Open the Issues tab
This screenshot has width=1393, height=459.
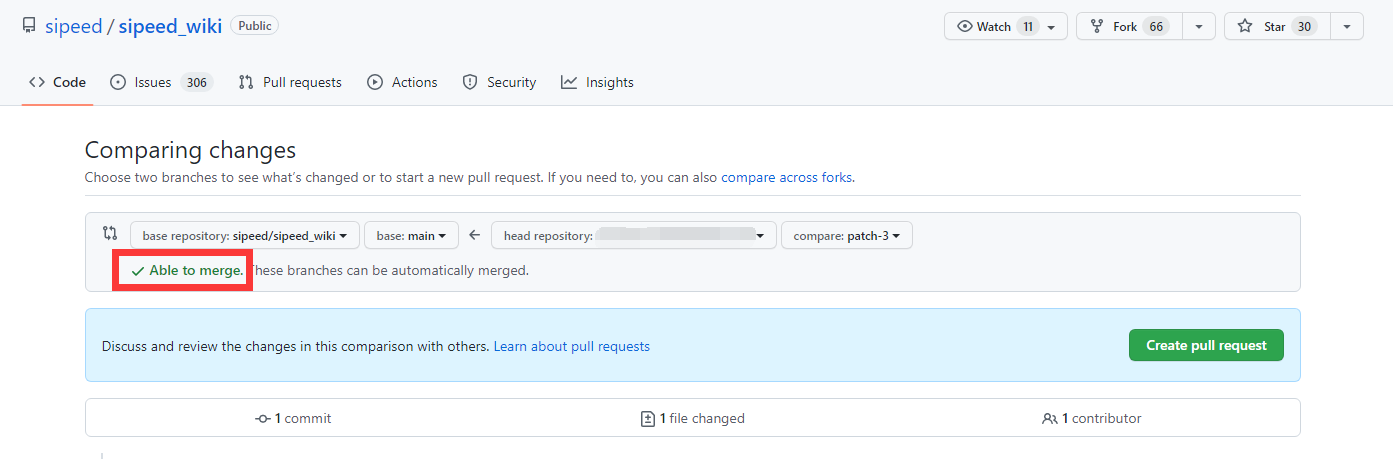[x=160, y=82]
